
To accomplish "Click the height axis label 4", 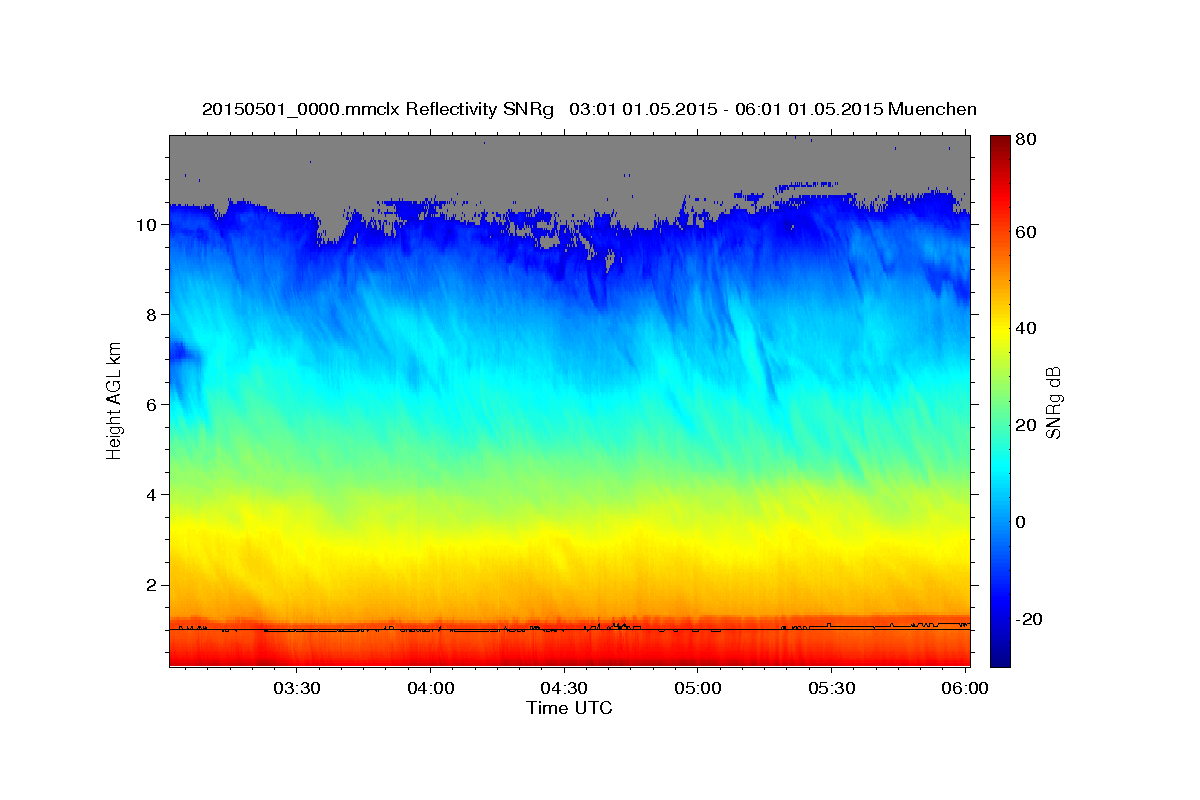I will (151, 495).
